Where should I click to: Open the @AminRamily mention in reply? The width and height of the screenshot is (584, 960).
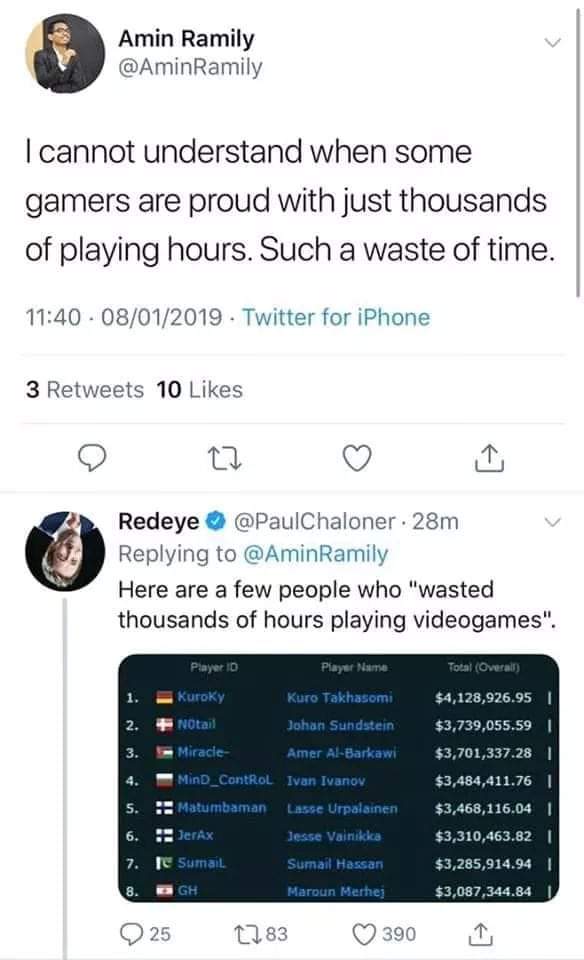(316, 554)
